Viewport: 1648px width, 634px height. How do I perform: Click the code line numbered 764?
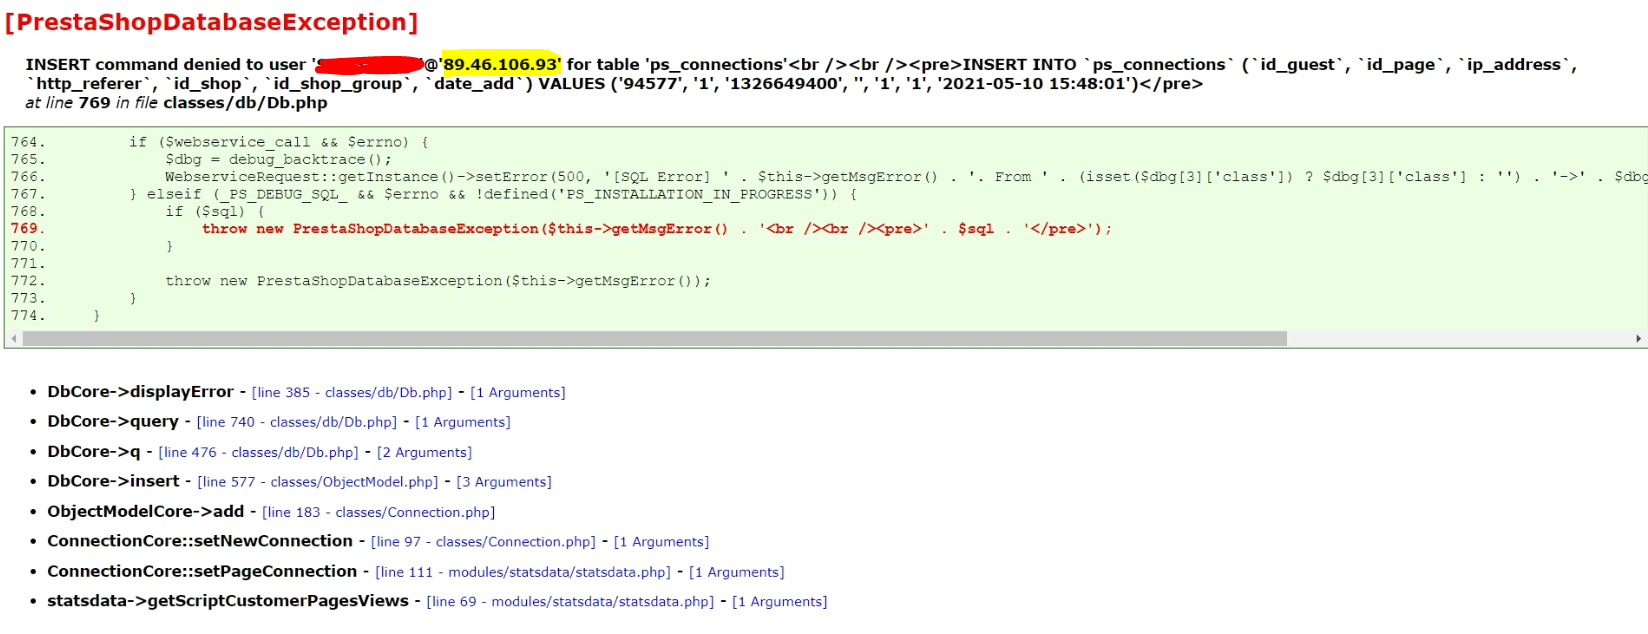(x=279, y=142)
